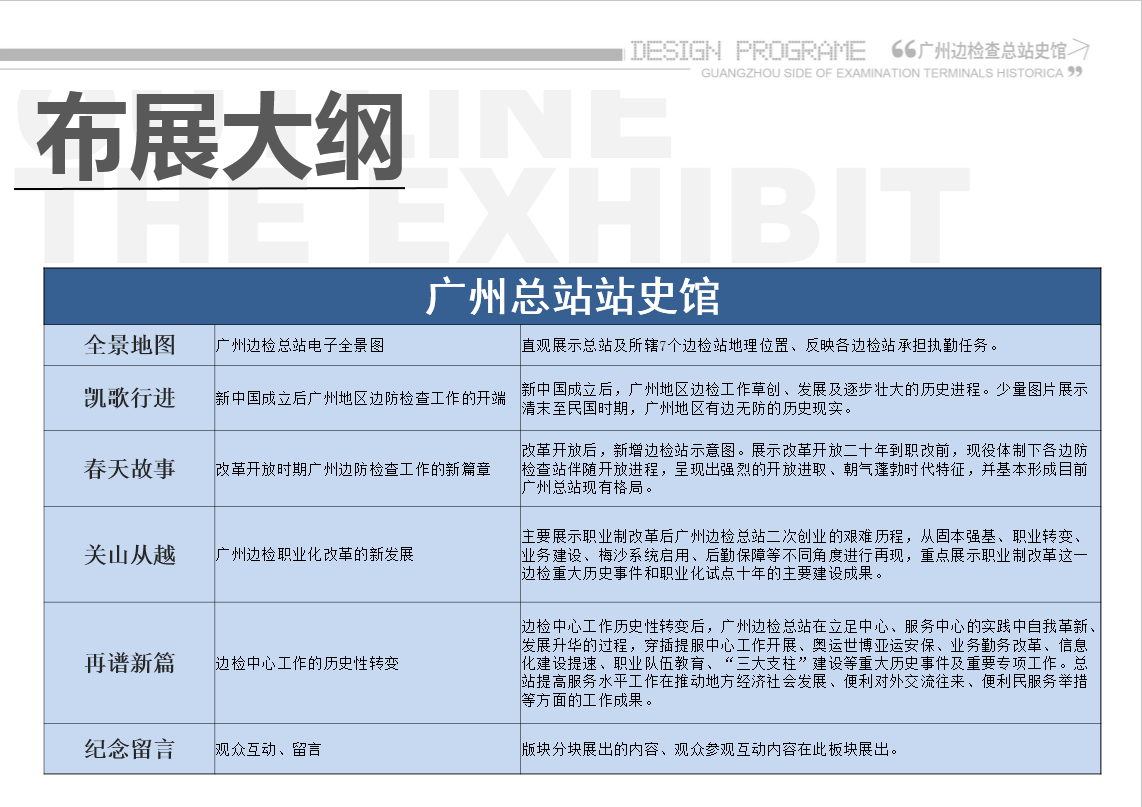
Task: Click the arrow icon after 广州边检查总站史馆
Action: coord(1079,50)
